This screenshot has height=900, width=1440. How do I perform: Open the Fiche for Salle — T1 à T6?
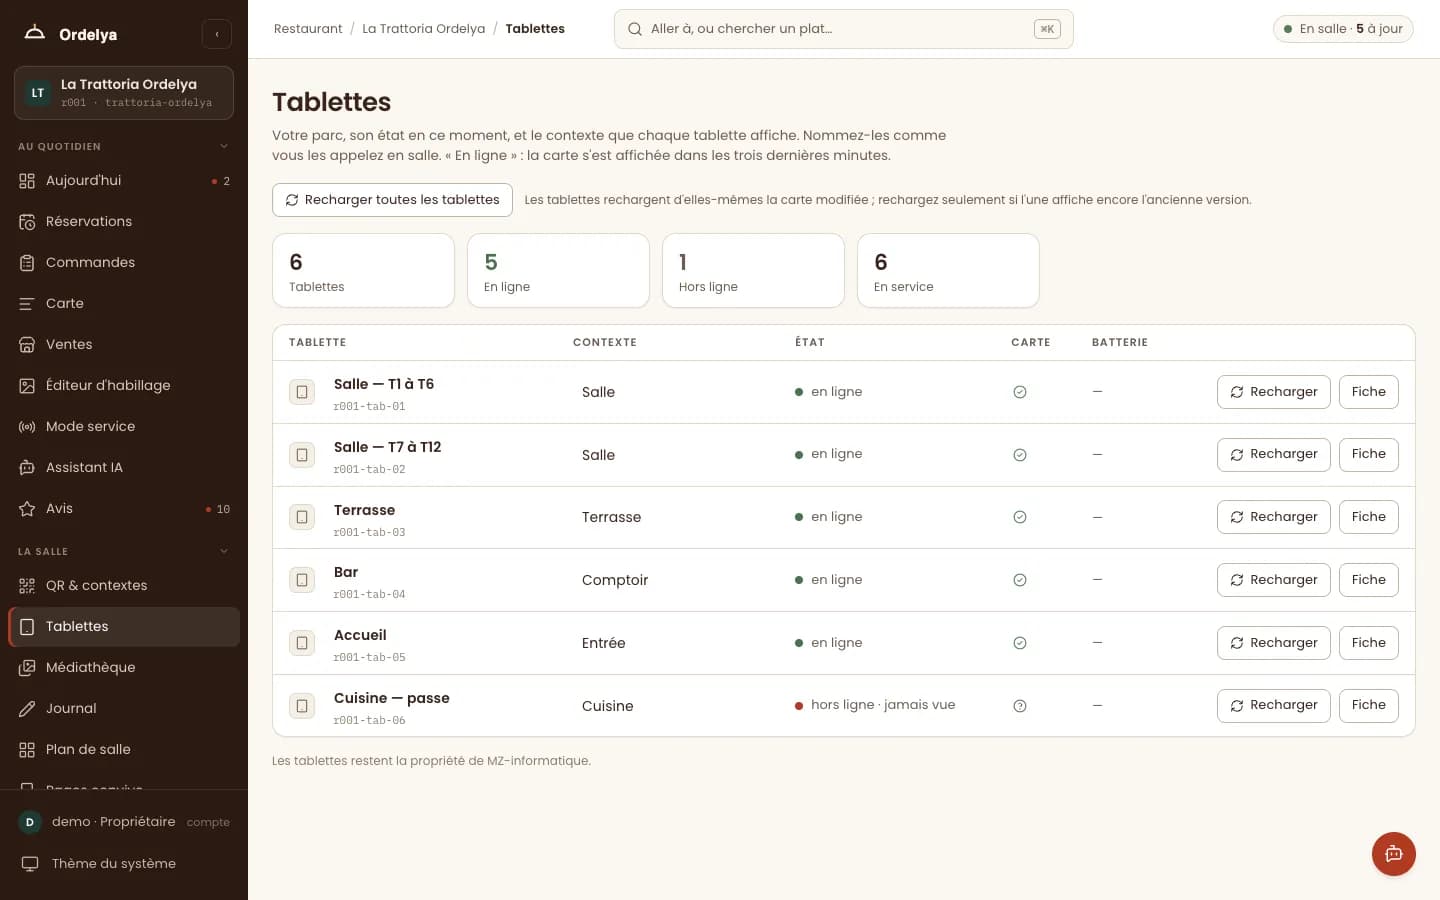[1368, 392]
